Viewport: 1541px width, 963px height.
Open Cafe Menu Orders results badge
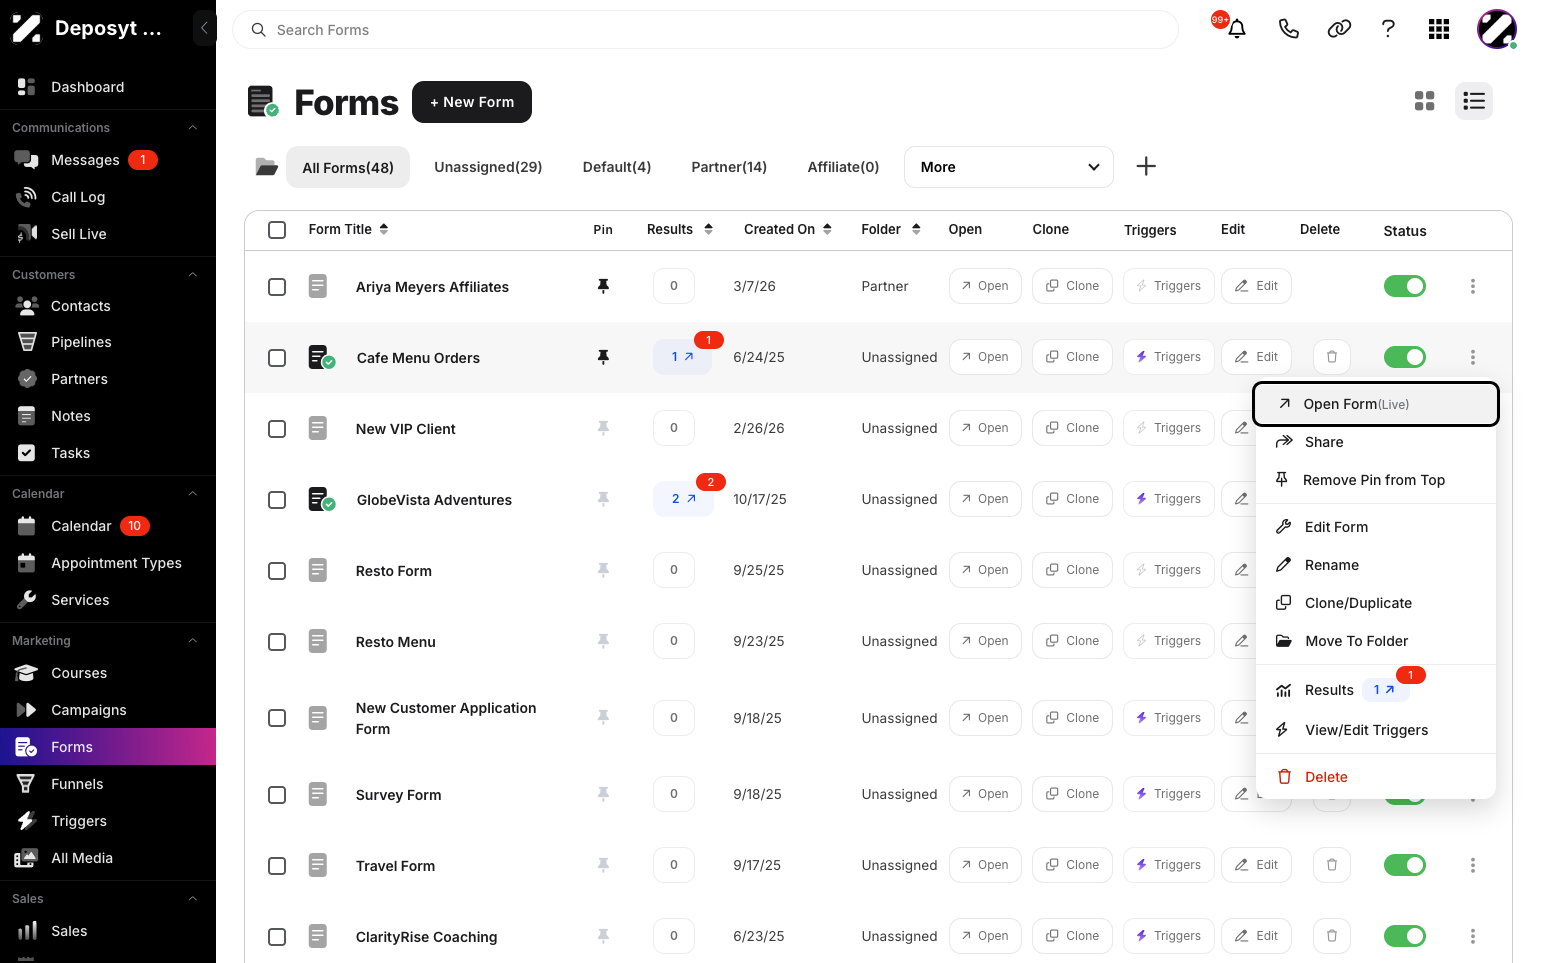[x=683, y=357]
